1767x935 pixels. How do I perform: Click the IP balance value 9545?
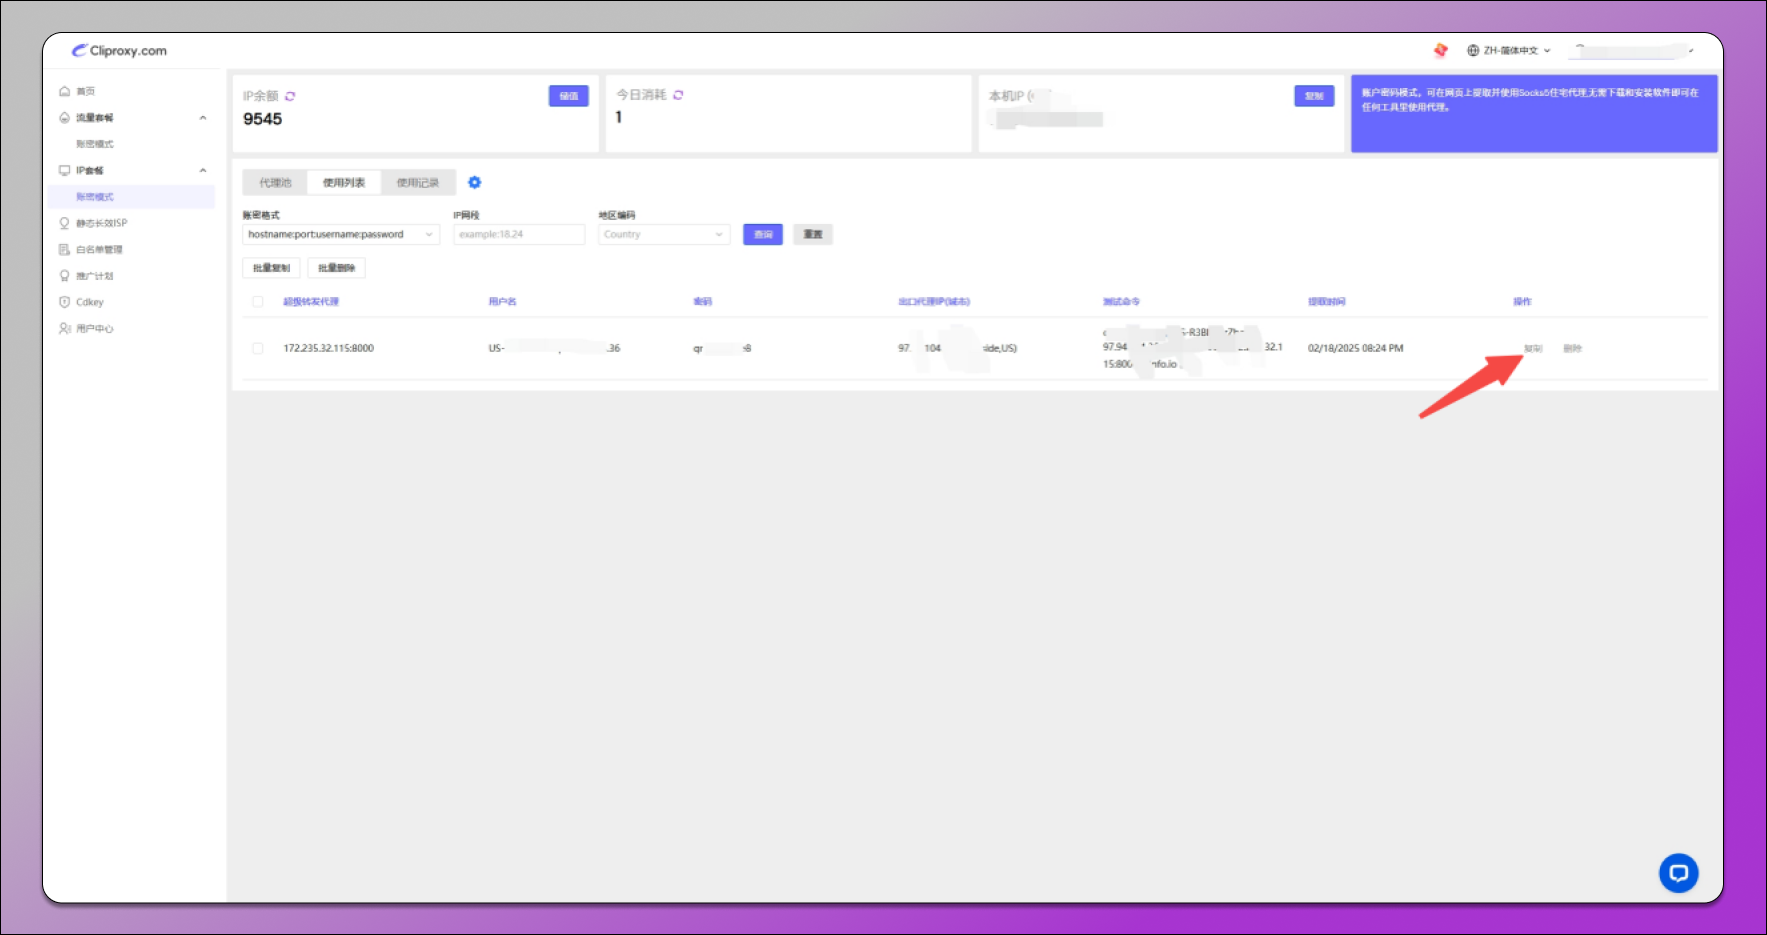(x=263, y=119)
